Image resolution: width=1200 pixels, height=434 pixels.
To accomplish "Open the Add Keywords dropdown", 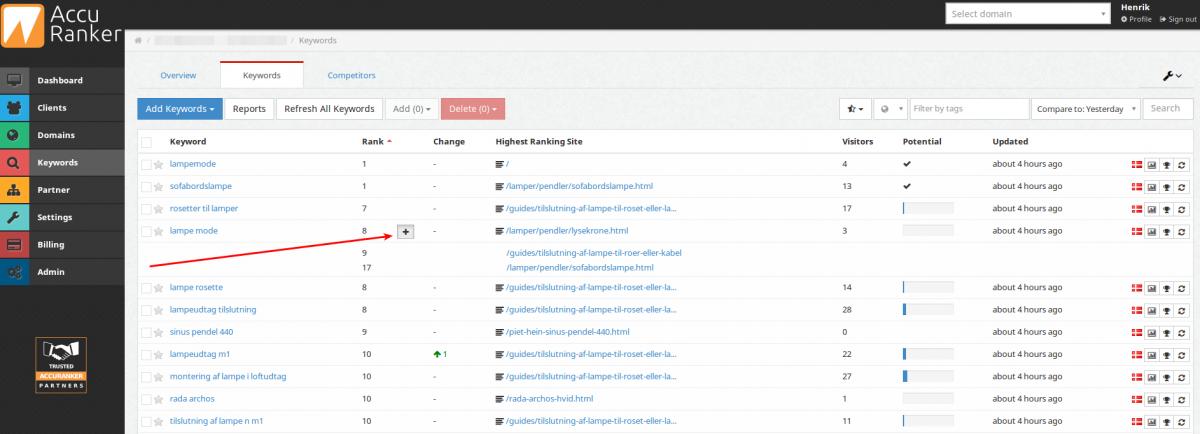I will pyautogui.click(x=180, y=108).
